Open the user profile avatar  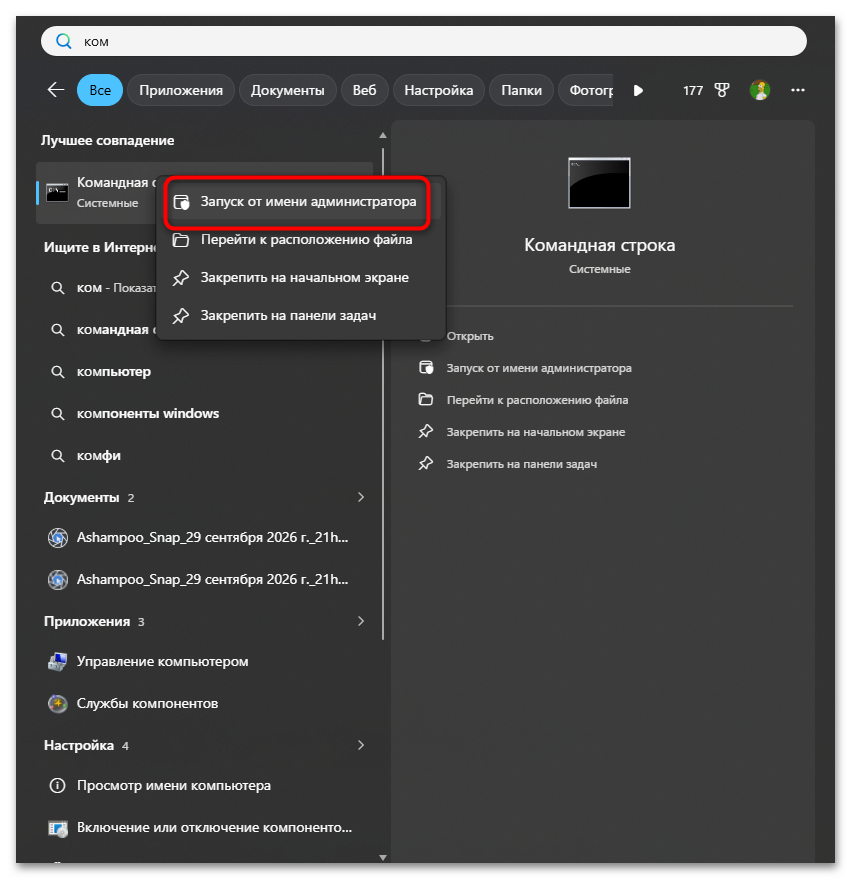pos(760,90)
